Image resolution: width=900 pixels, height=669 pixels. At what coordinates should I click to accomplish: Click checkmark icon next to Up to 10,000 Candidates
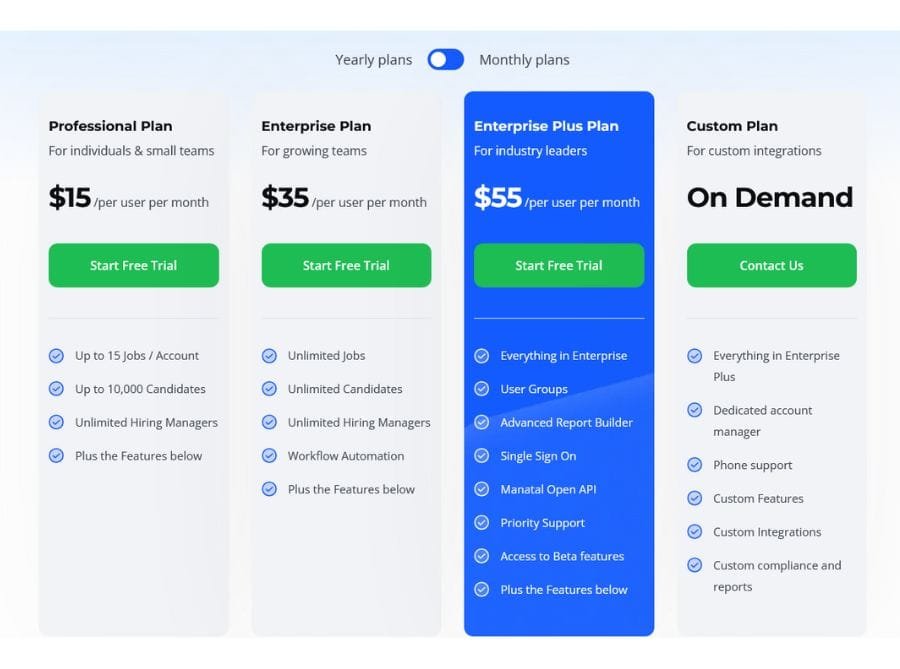click(56, 389)
